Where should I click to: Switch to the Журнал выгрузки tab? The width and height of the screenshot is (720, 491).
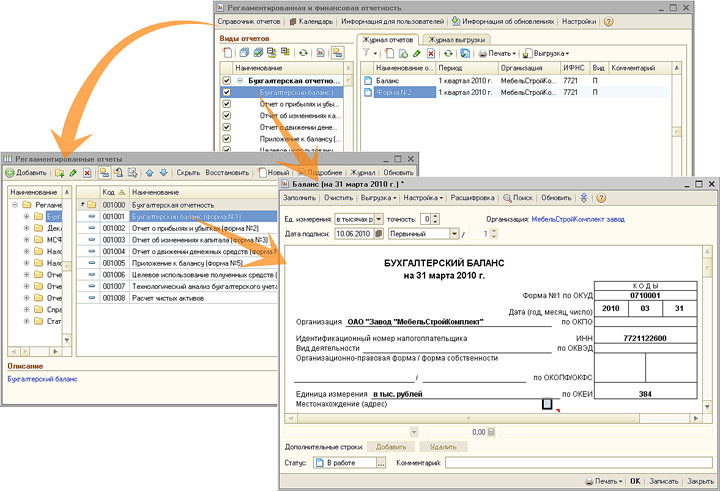[x=456, y=40]
